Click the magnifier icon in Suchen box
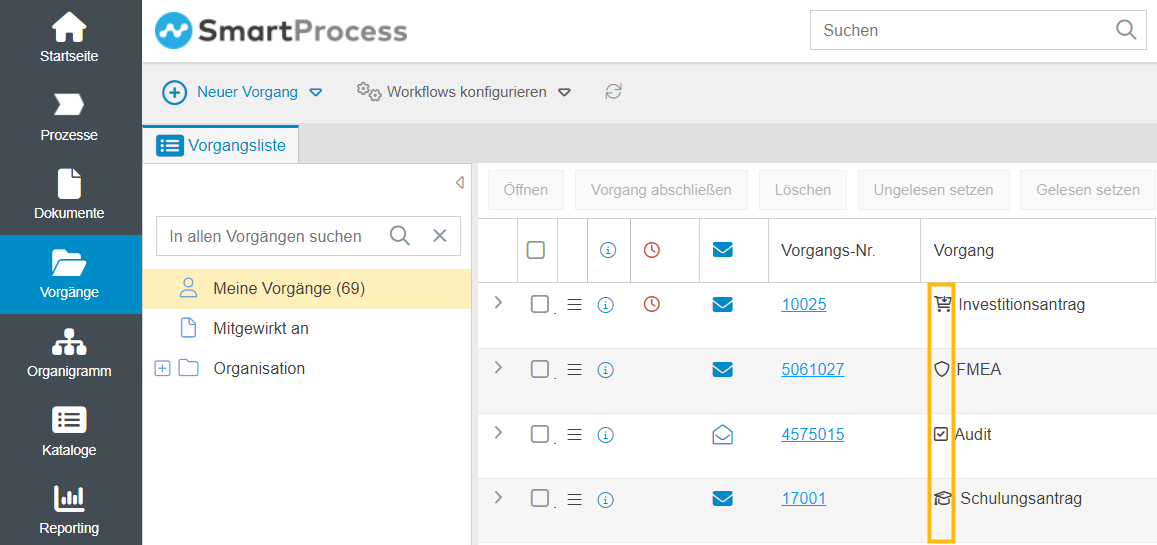The width and height of the screenshot is (1157, 545). pyautogui.click(x=1126, y=30)
